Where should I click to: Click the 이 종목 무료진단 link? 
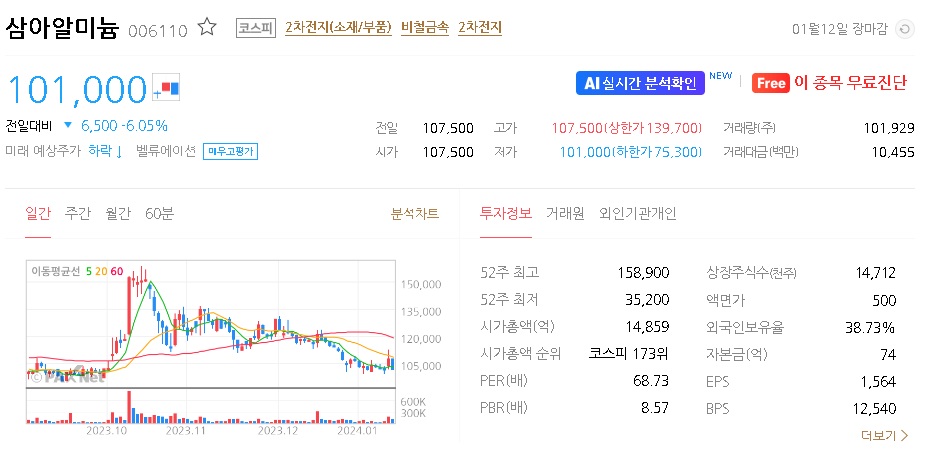(x=850, y=83)
